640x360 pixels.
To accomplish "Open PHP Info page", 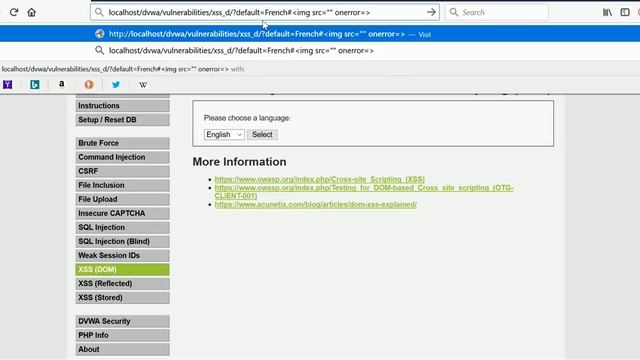I will click(122, 336).
